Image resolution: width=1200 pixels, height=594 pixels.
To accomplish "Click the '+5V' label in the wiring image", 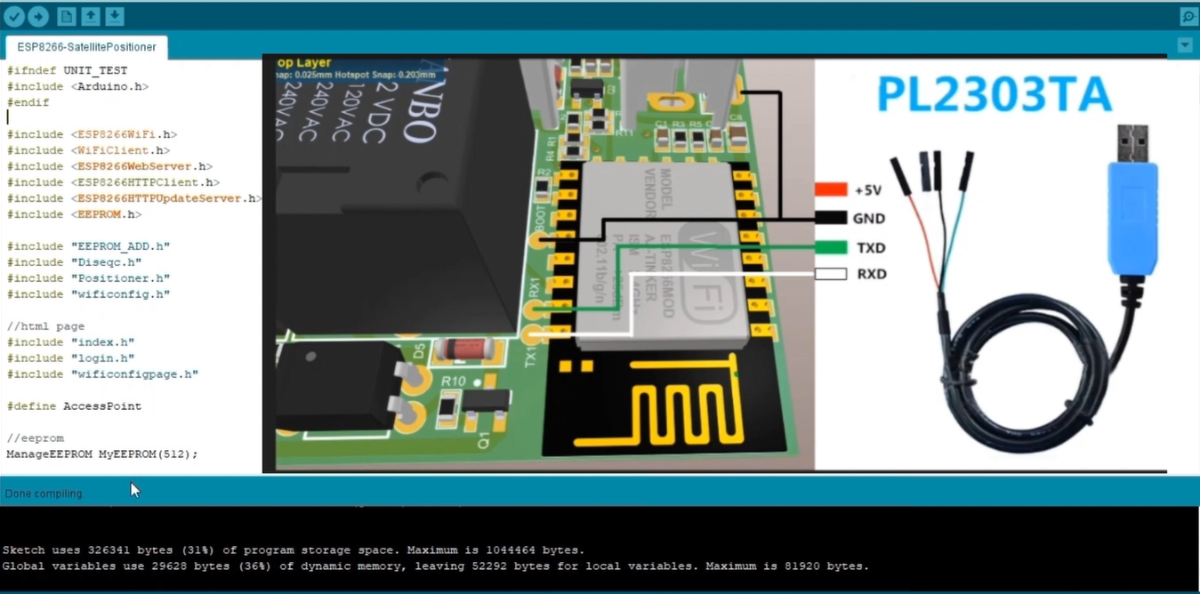I will (870, 189).
